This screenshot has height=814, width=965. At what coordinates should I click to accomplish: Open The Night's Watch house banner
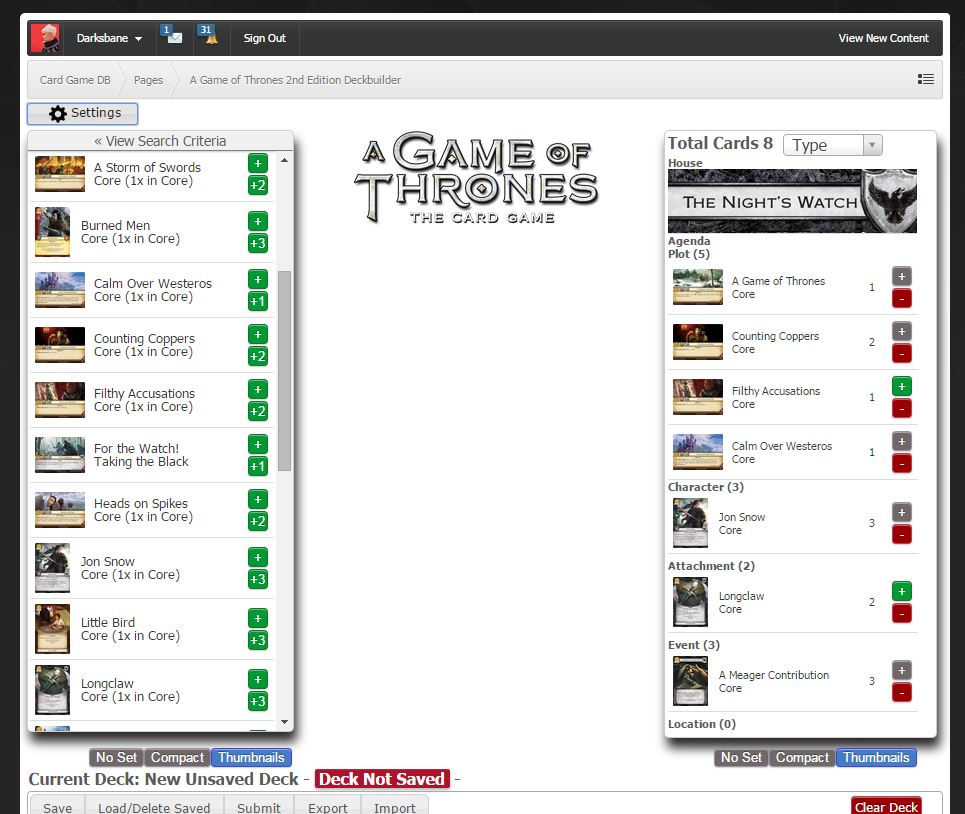tap(792, 201)
